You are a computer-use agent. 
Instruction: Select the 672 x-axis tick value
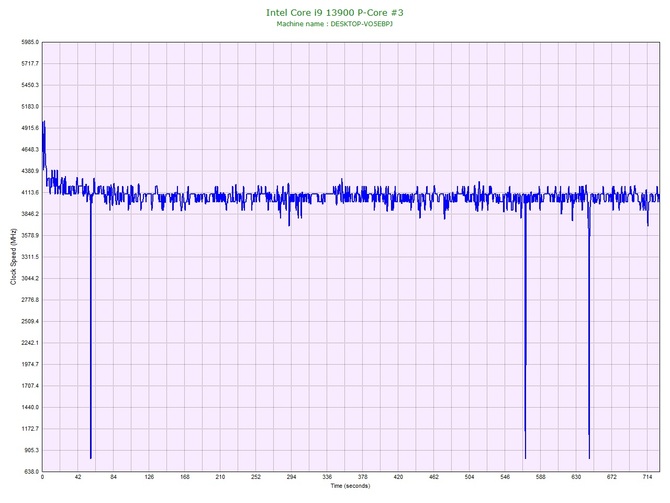(611, 477)
